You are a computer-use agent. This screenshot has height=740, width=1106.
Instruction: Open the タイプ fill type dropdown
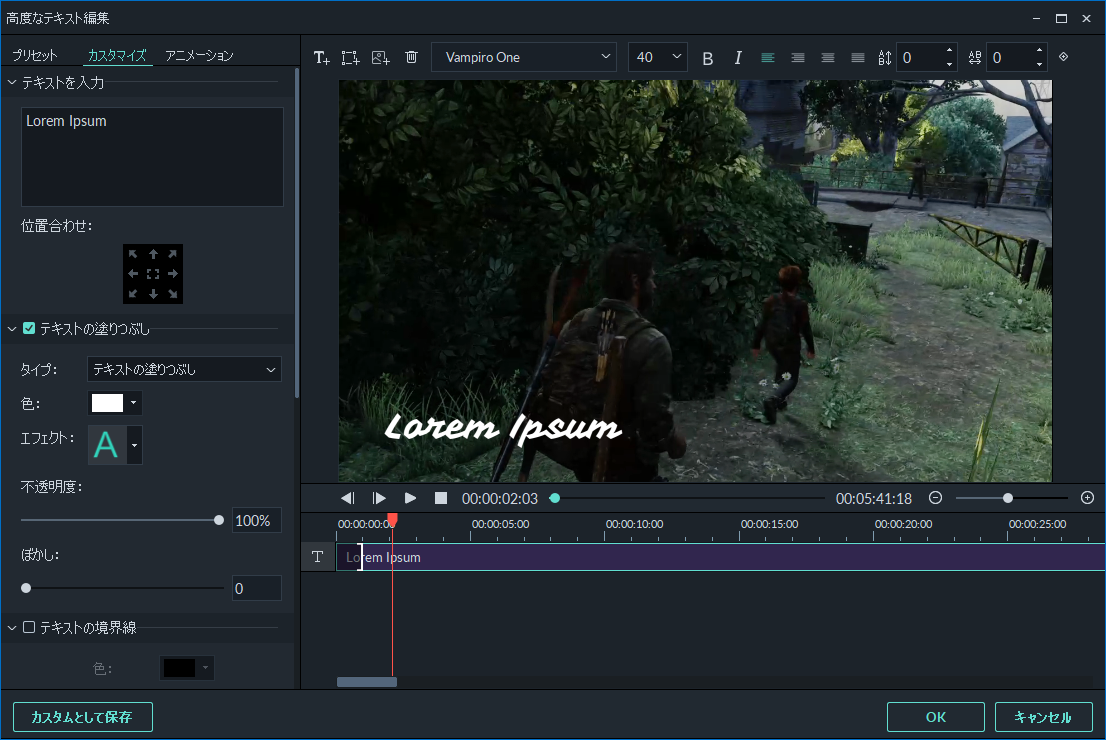click(x=184, y=369)
